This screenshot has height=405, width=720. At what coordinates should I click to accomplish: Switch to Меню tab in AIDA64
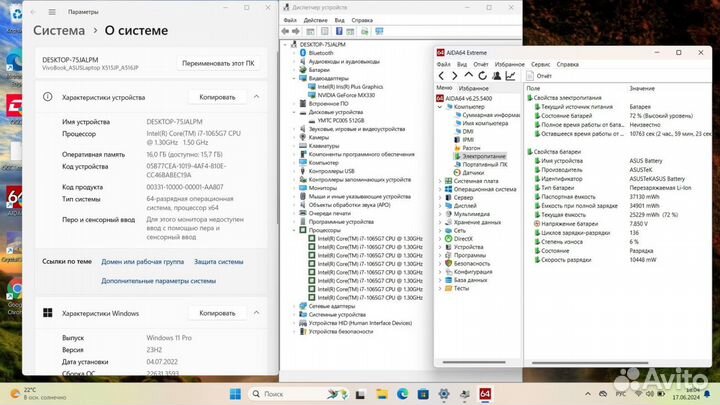pos(444,88)
